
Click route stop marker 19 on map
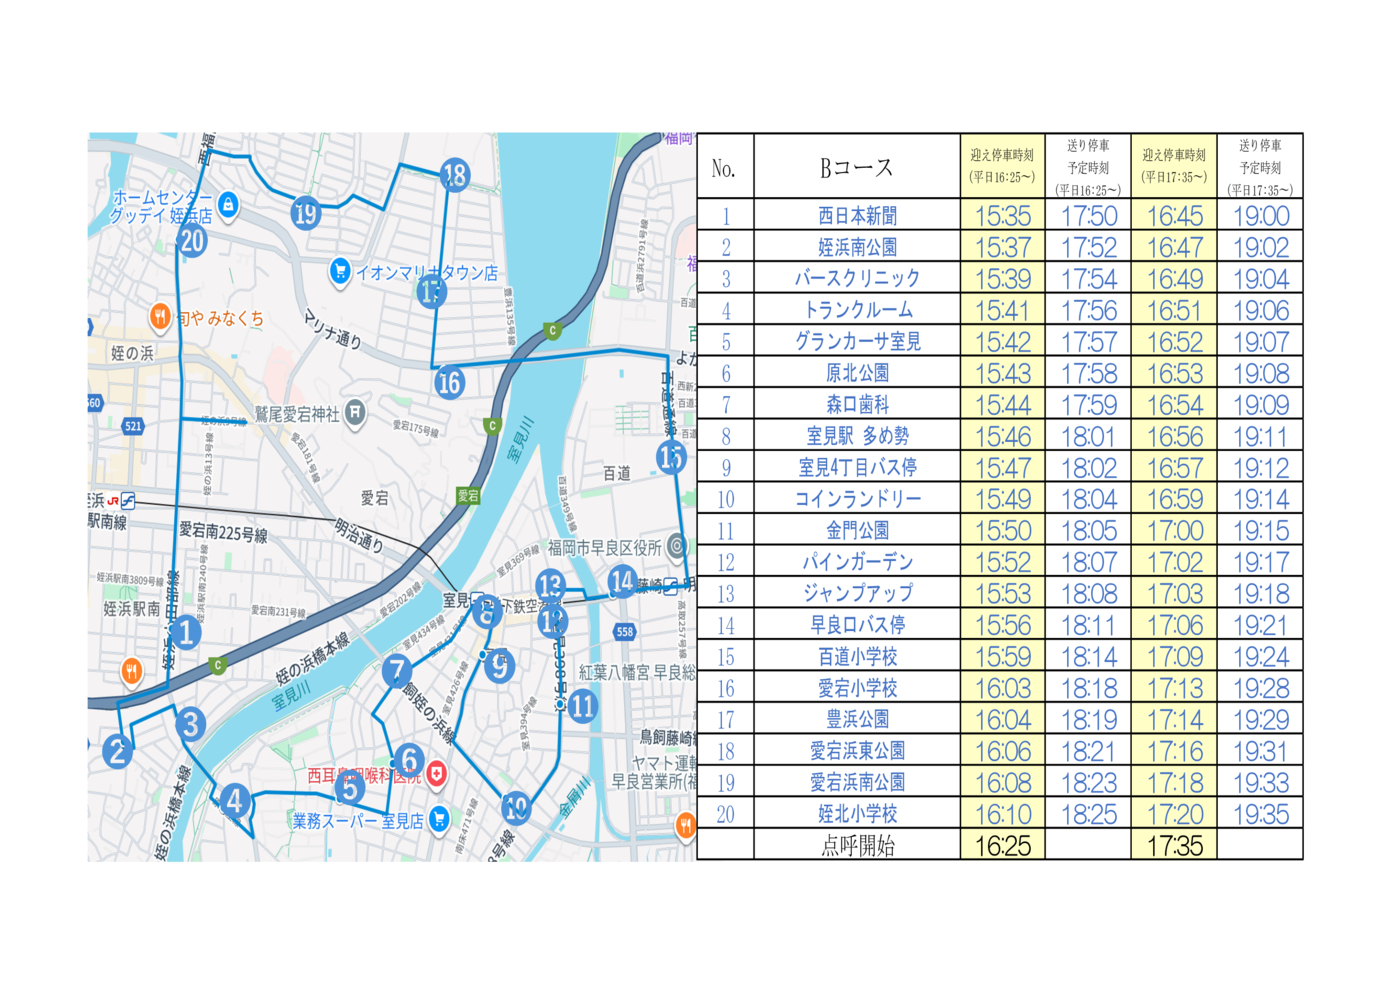[x=306, y=213]
